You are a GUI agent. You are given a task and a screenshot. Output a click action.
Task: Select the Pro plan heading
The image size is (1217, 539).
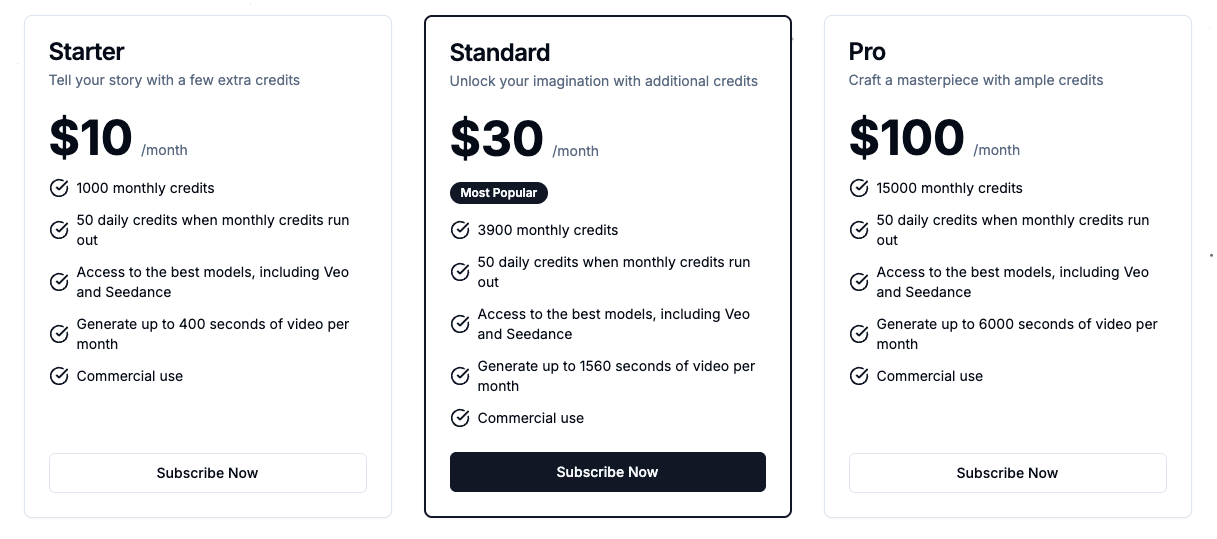(867, 52)
